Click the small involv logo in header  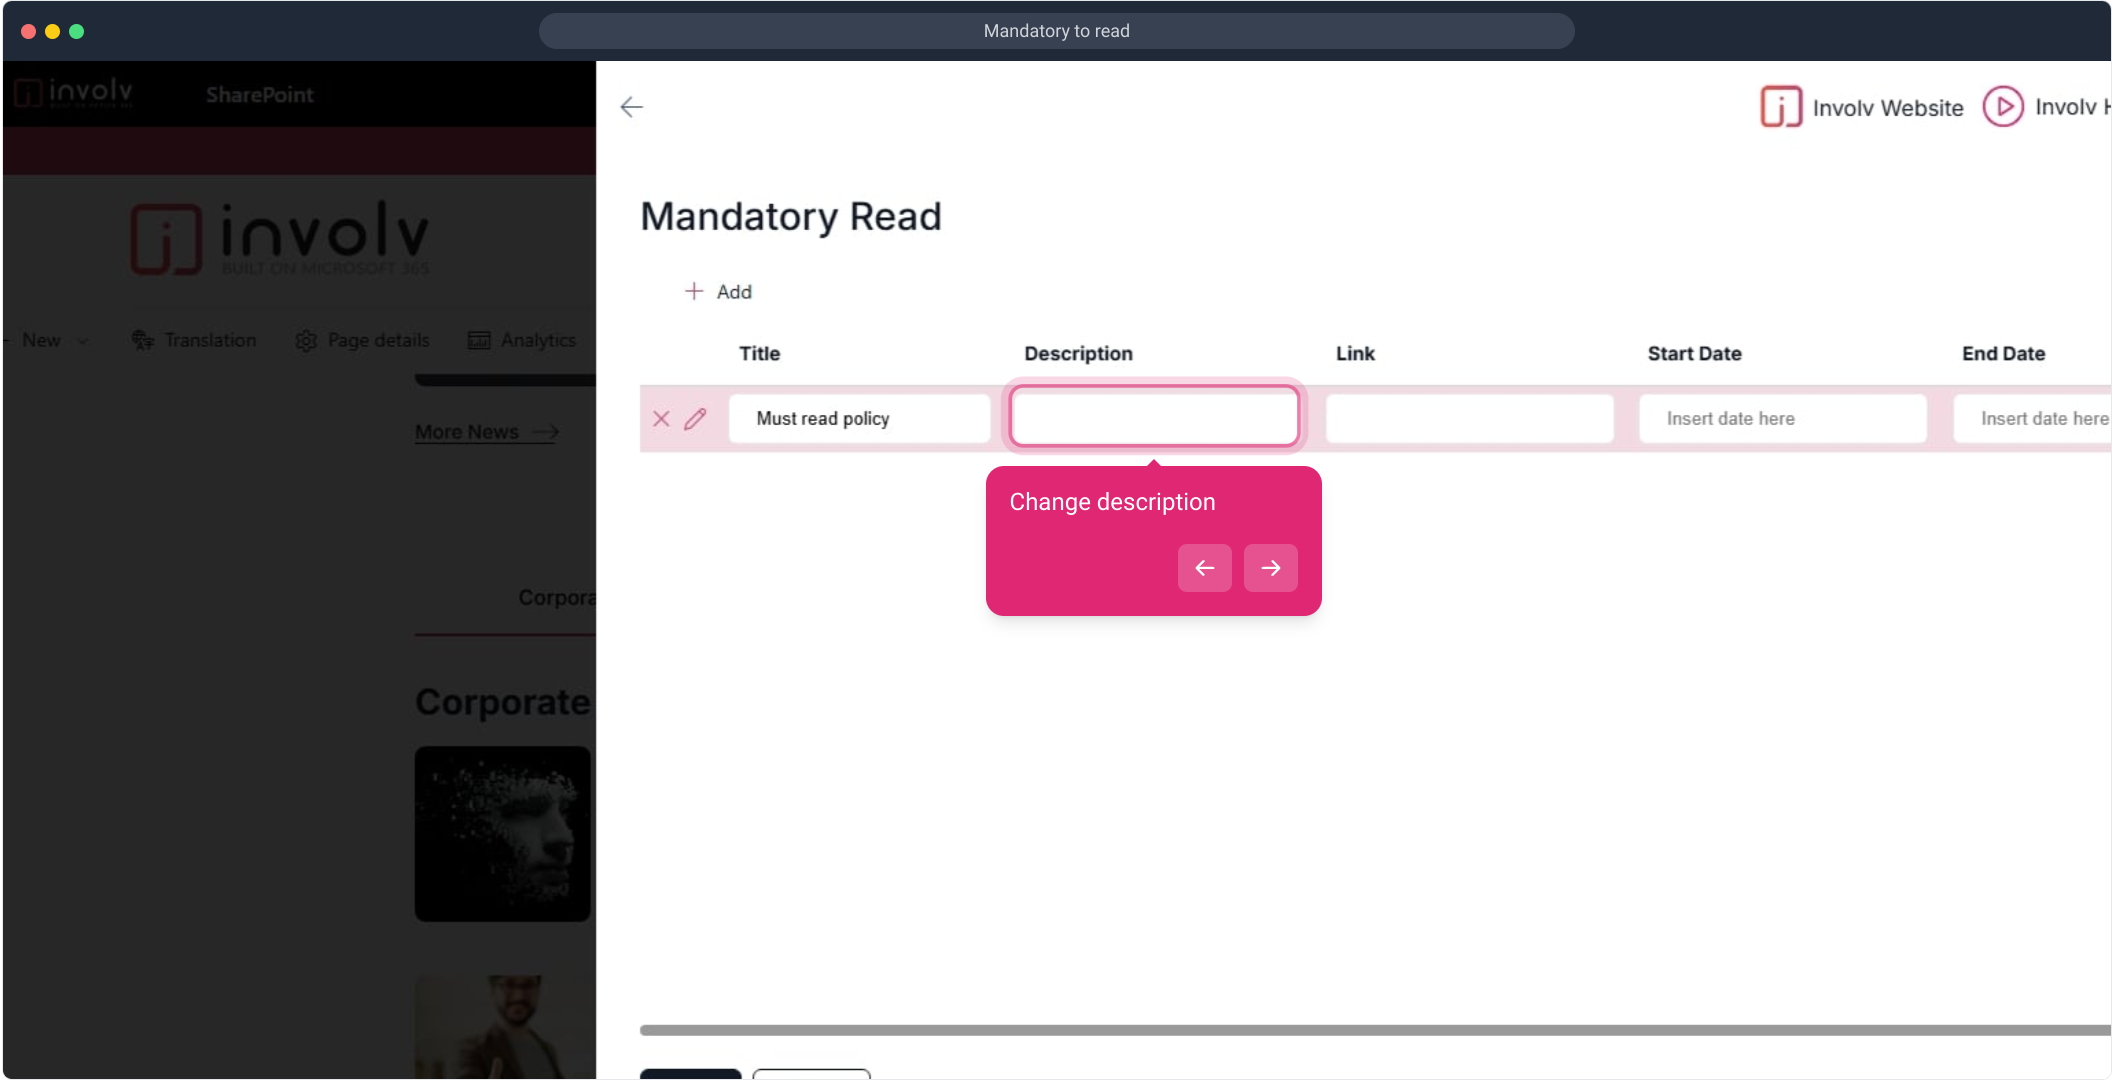point(73,93)
